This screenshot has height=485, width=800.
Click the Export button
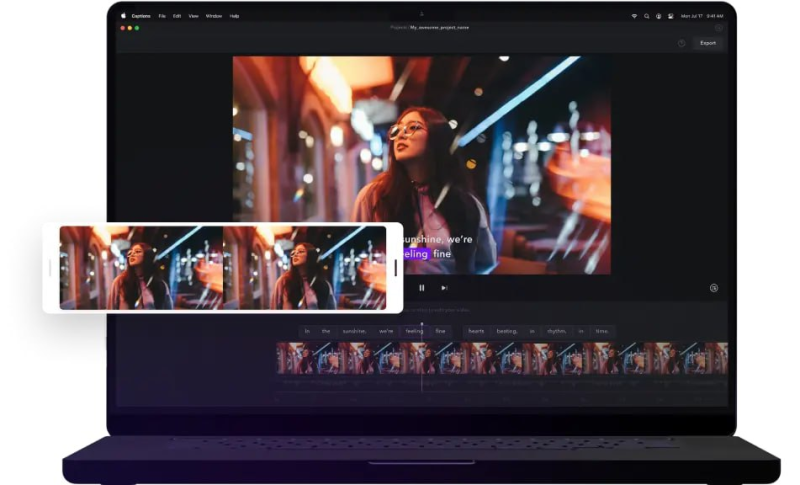click(707, 43)
